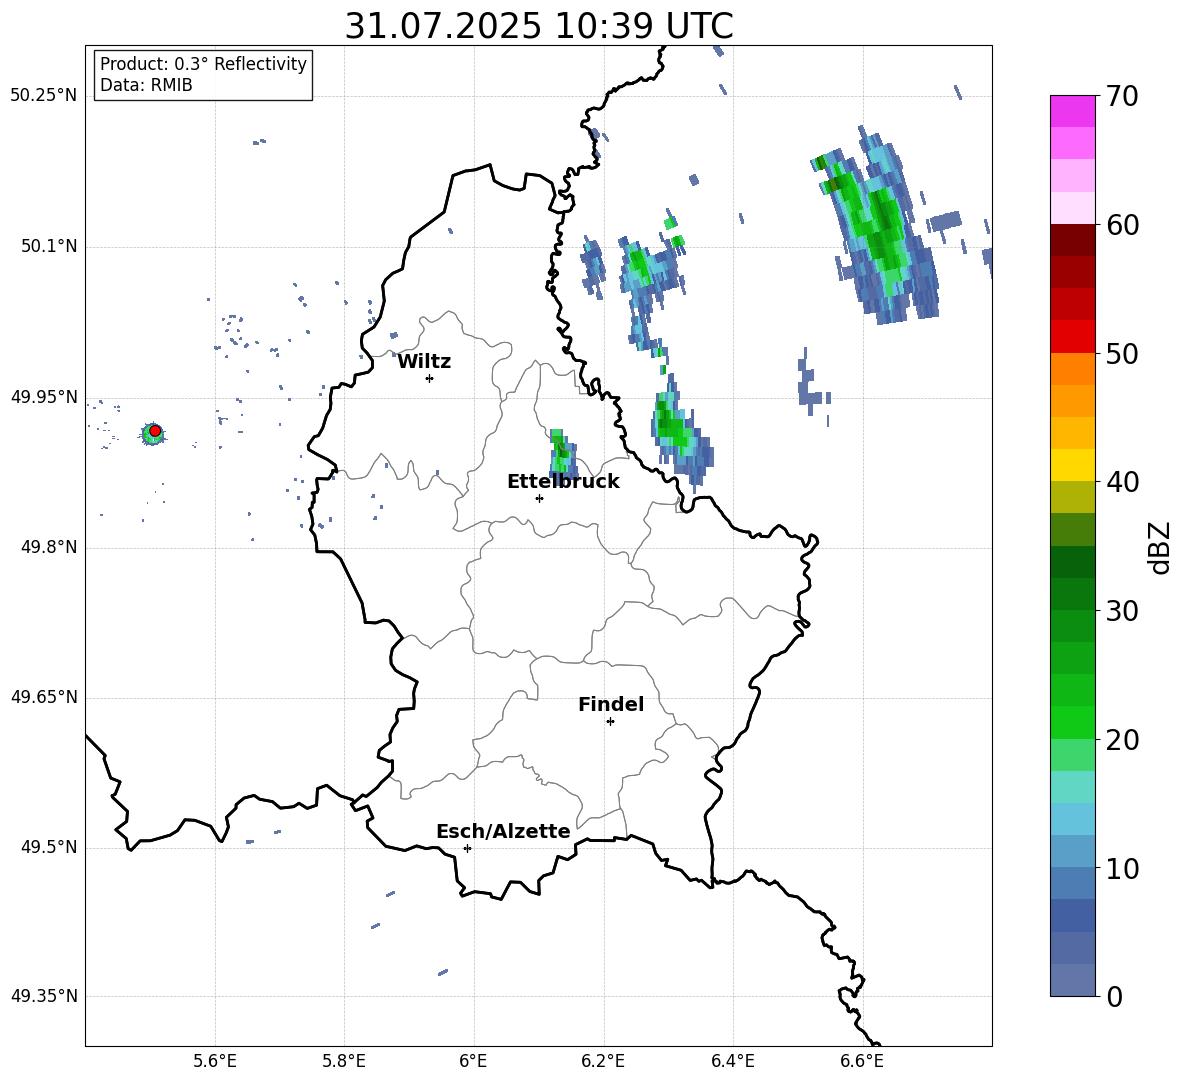The image size is (1184, 1081).
Task: Click the colorbar tick label 10
Action: click(1122, 868)
